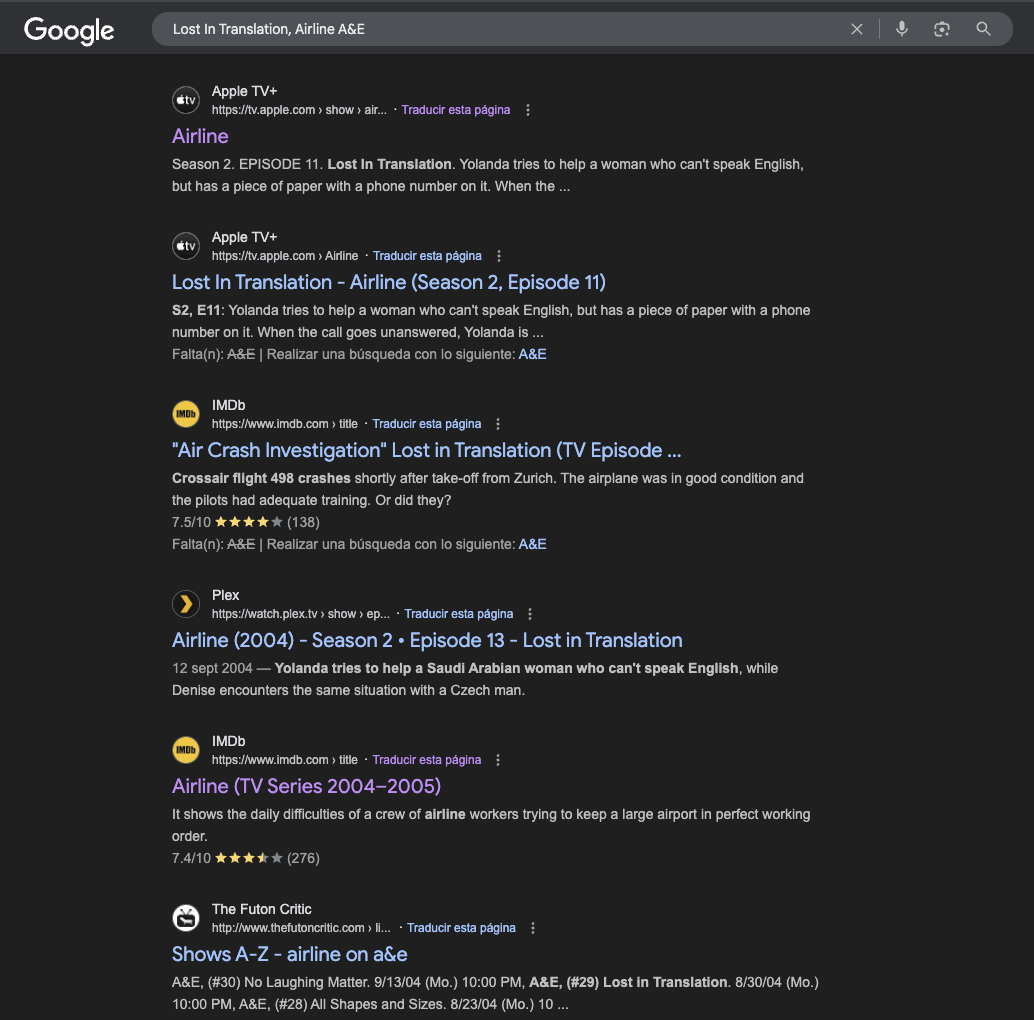Click The Futon Critic site icon
The height and width of the screenshot is (1020, 1034).
pos(186,918)
